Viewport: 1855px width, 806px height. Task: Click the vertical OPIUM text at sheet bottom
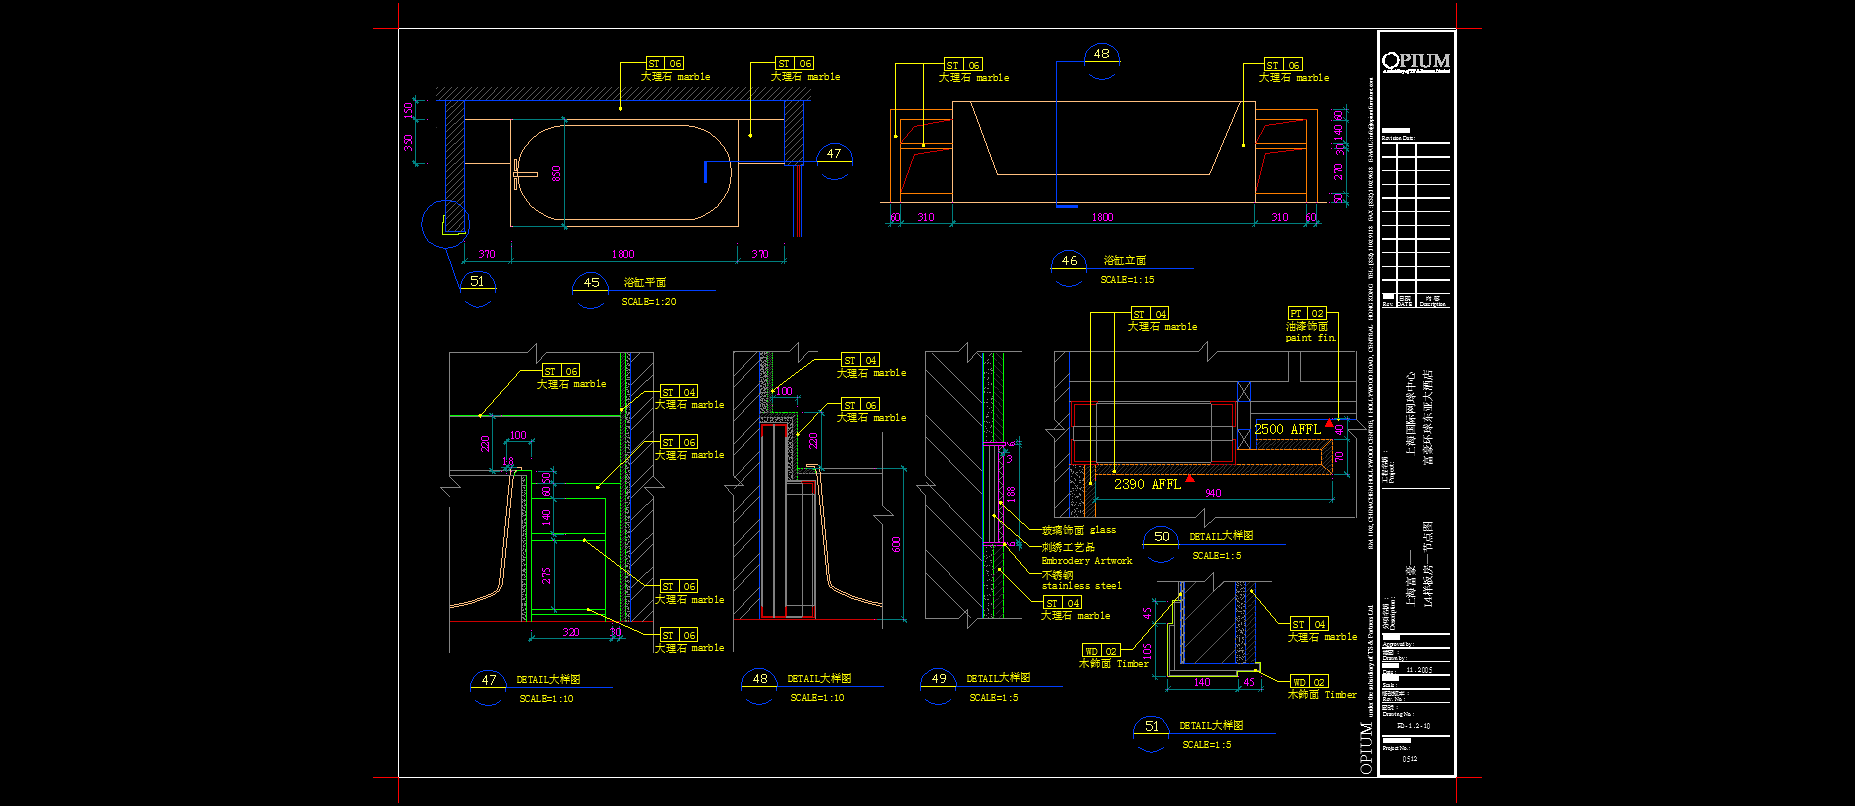[1366, 747]
